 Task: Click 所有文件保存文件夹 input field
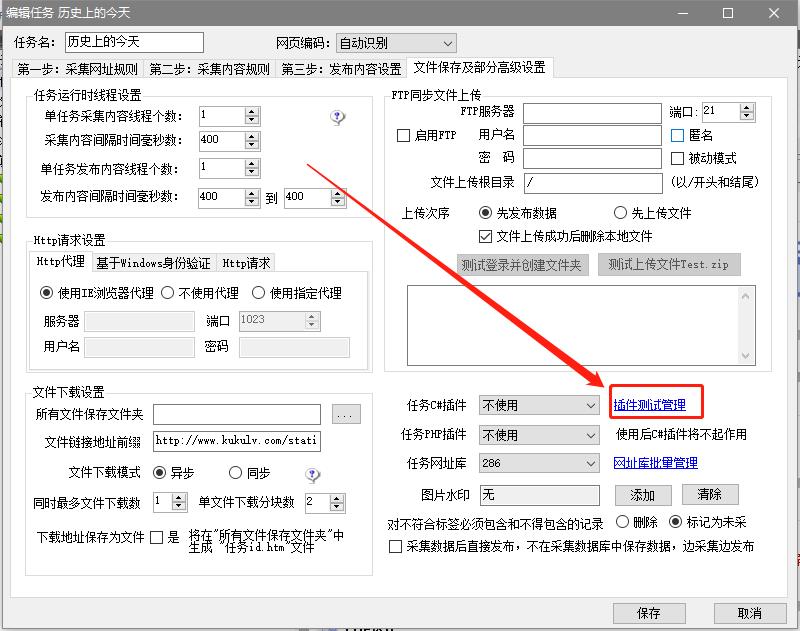click(x=237, y=415)
